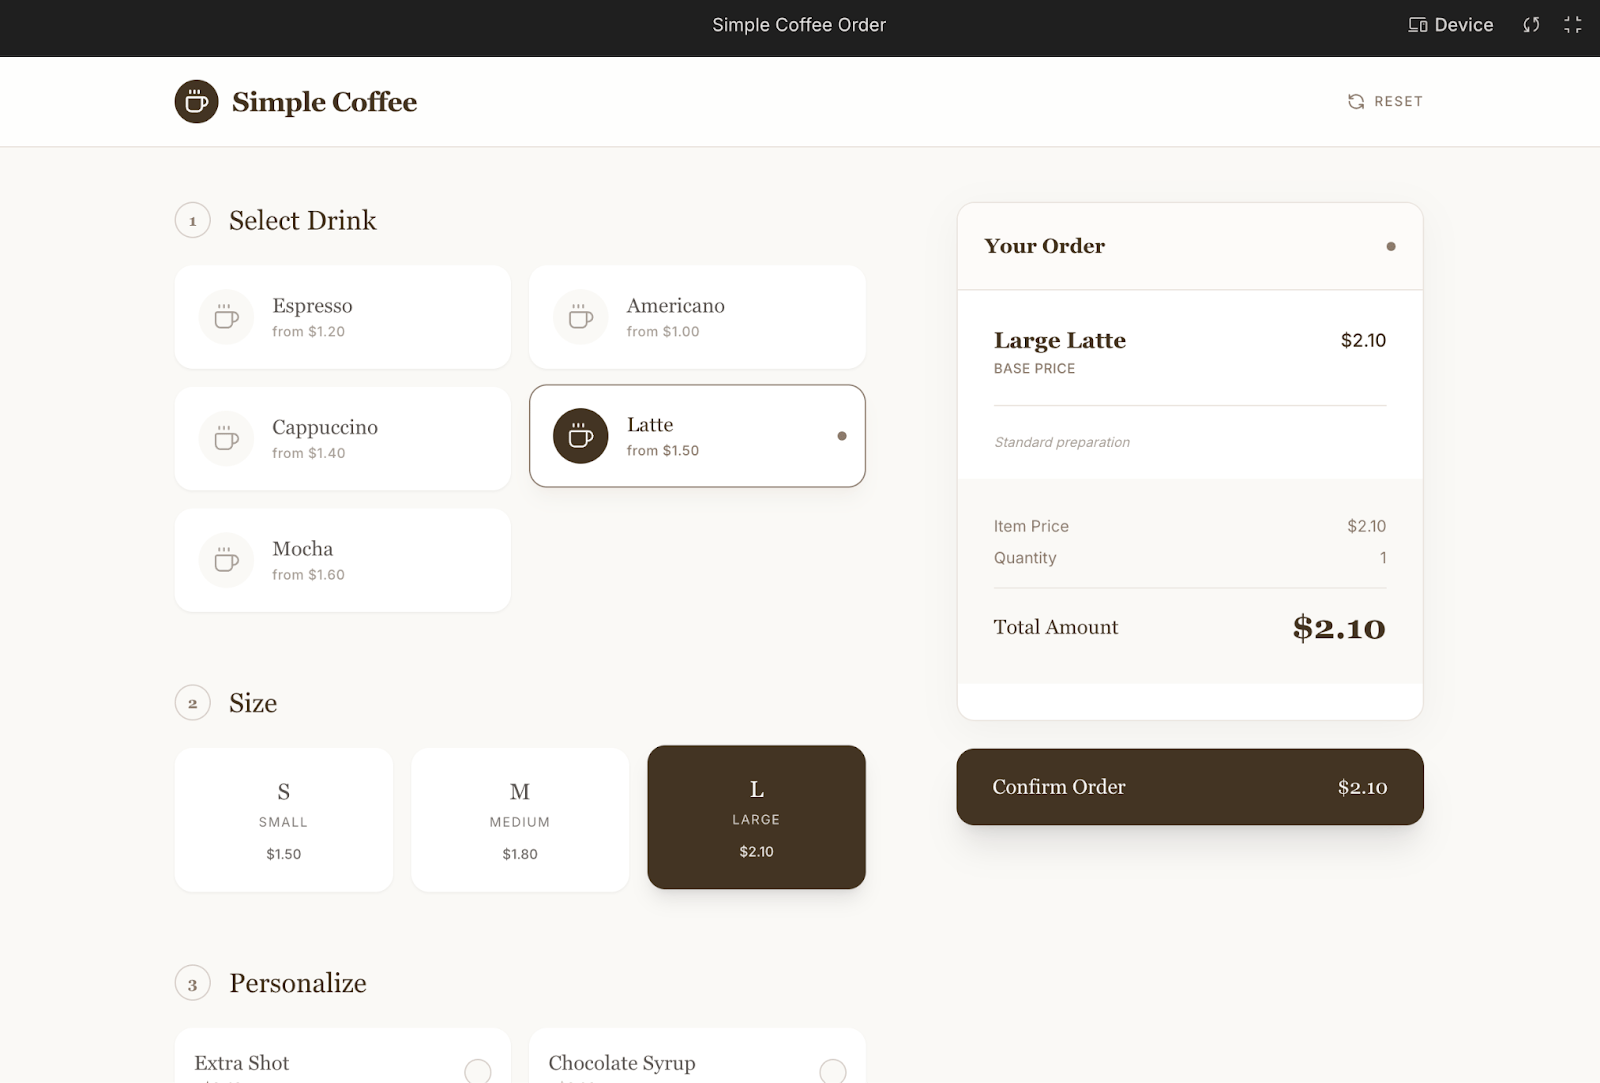
Task: Click the RESET button
Action: coord(1385,101)
